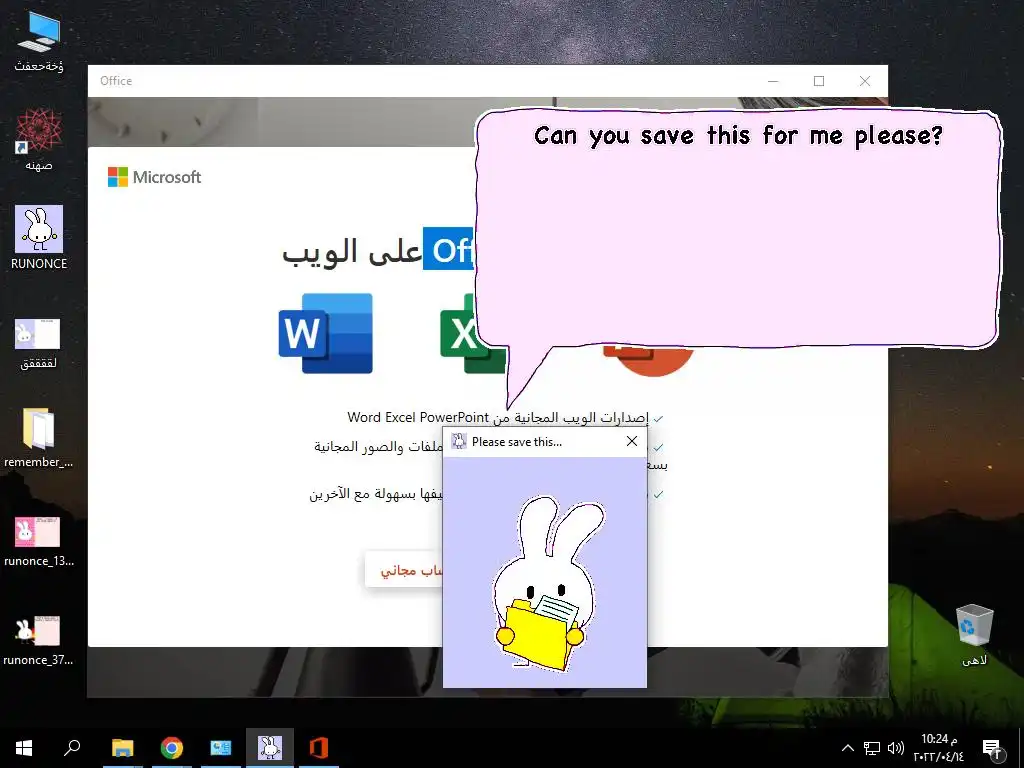Switch to the control panel taskbar app

(x=221, y=748)
